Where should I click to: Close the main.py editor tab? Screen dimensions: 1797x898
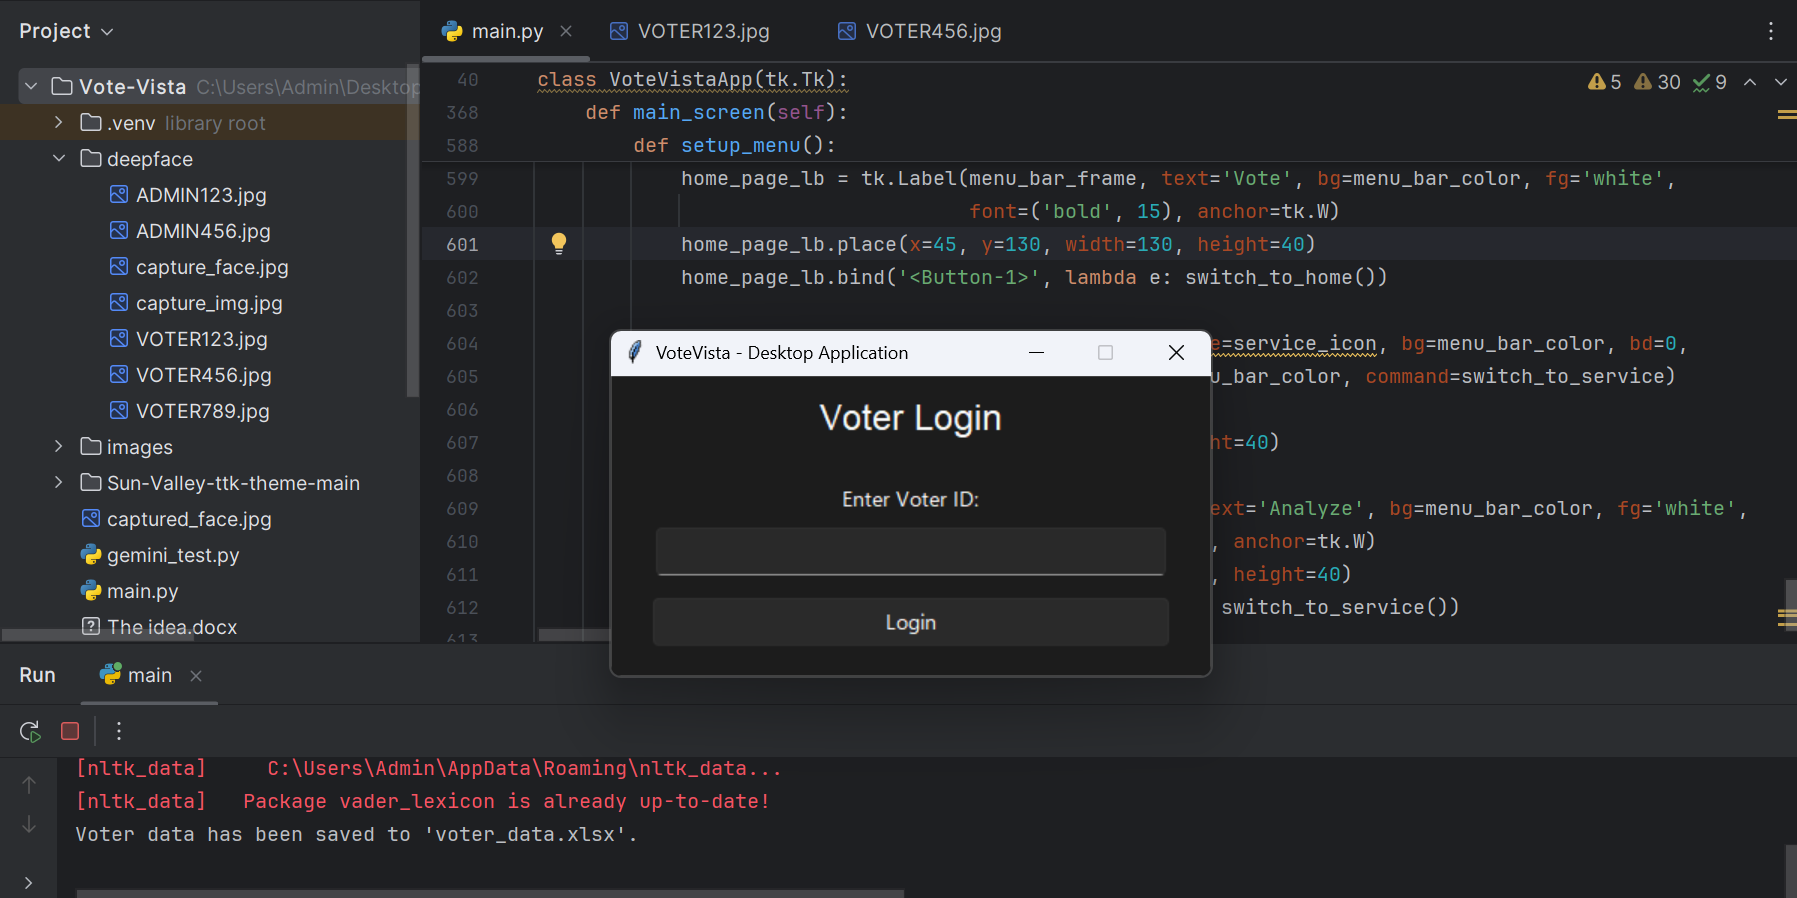tap(566, 31)
